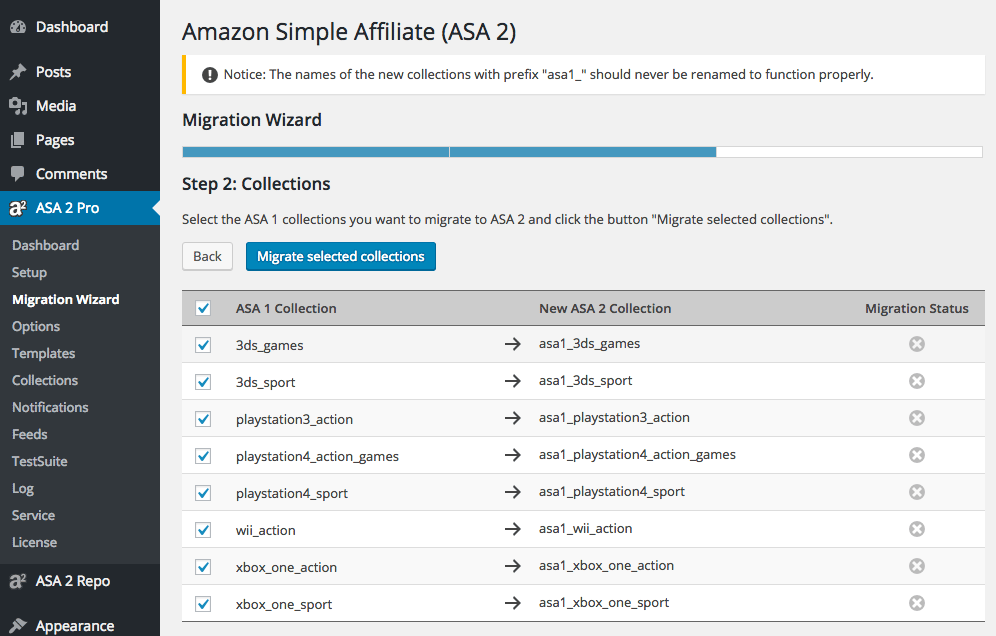The height and width of the screenshot is (636, 996).
Task: Select the ASA 2 Pro plugin logo icon
Action: [17, 208]
